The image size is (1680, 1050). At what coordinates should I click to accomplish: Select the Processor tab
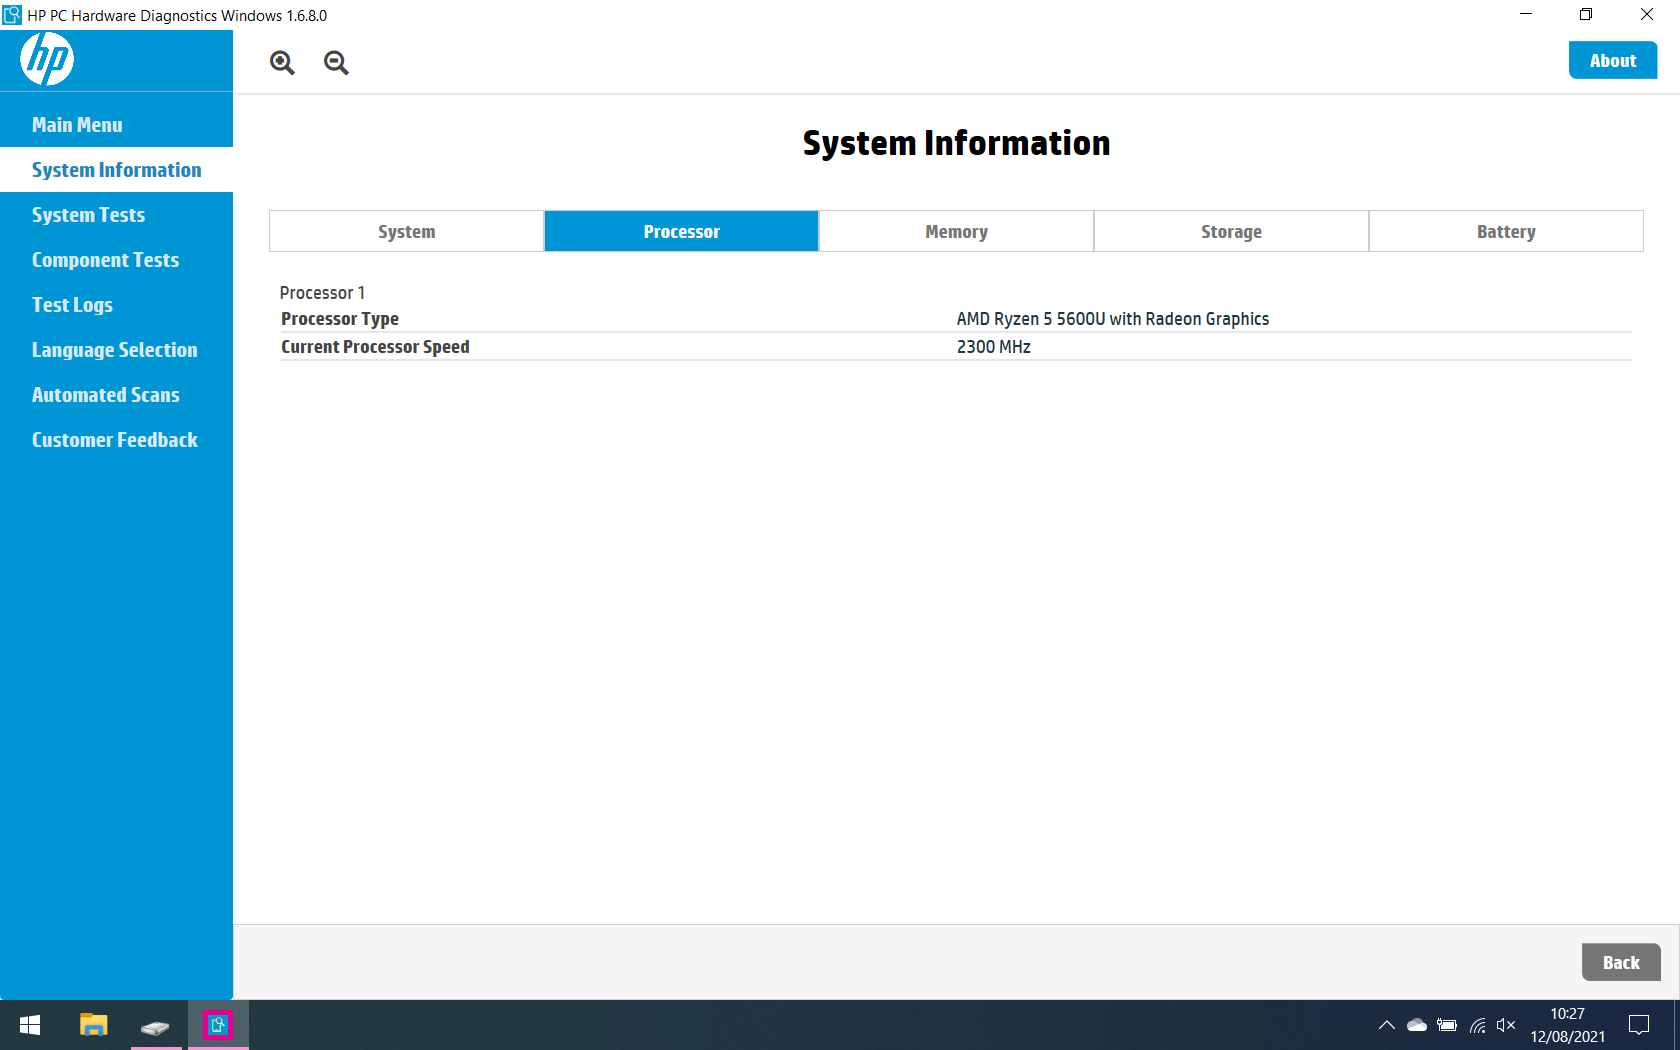coord(681,231)
